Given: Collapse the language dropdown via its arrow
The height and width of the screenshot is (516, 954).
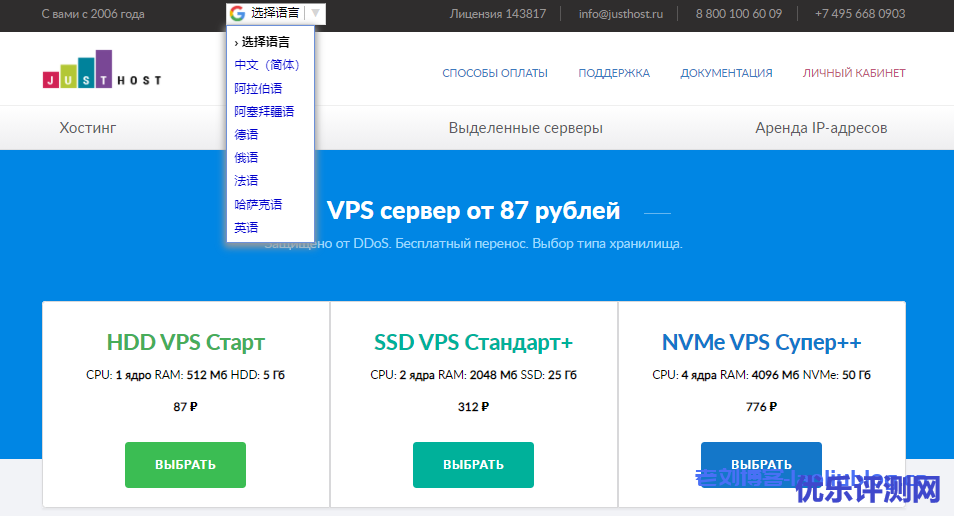Looking at the screenshot, I should 315,14.
